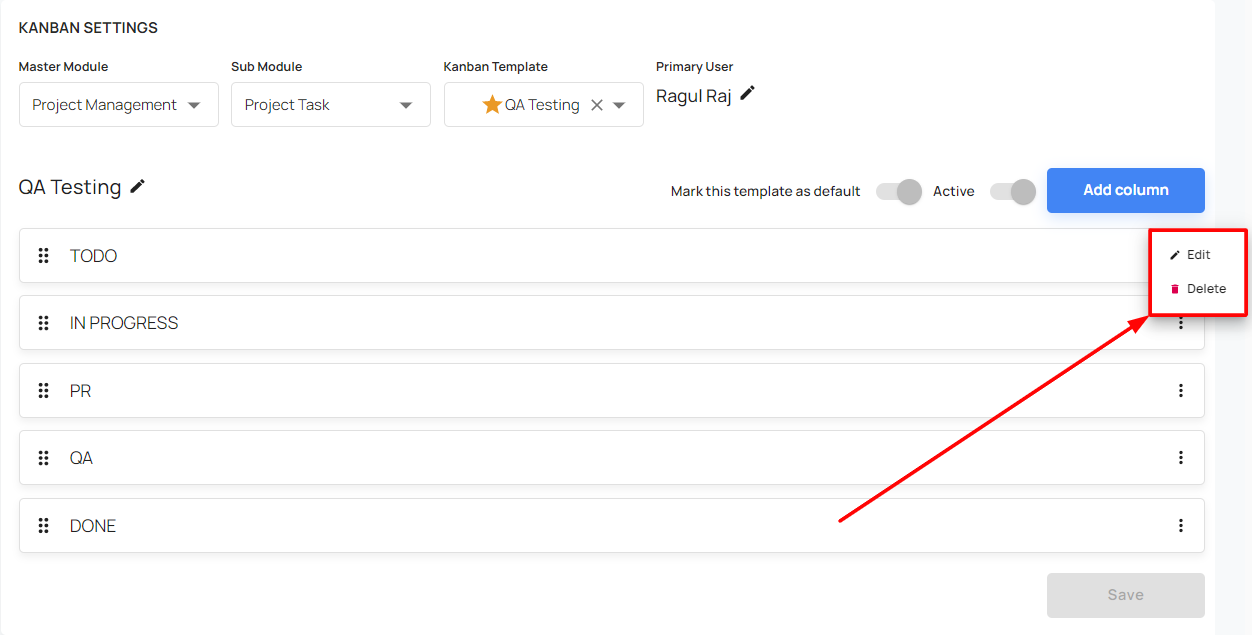This screenshot has height=635, width=1252.
Task: Open the Master Module dropdown
Action: tap(119, 105)
